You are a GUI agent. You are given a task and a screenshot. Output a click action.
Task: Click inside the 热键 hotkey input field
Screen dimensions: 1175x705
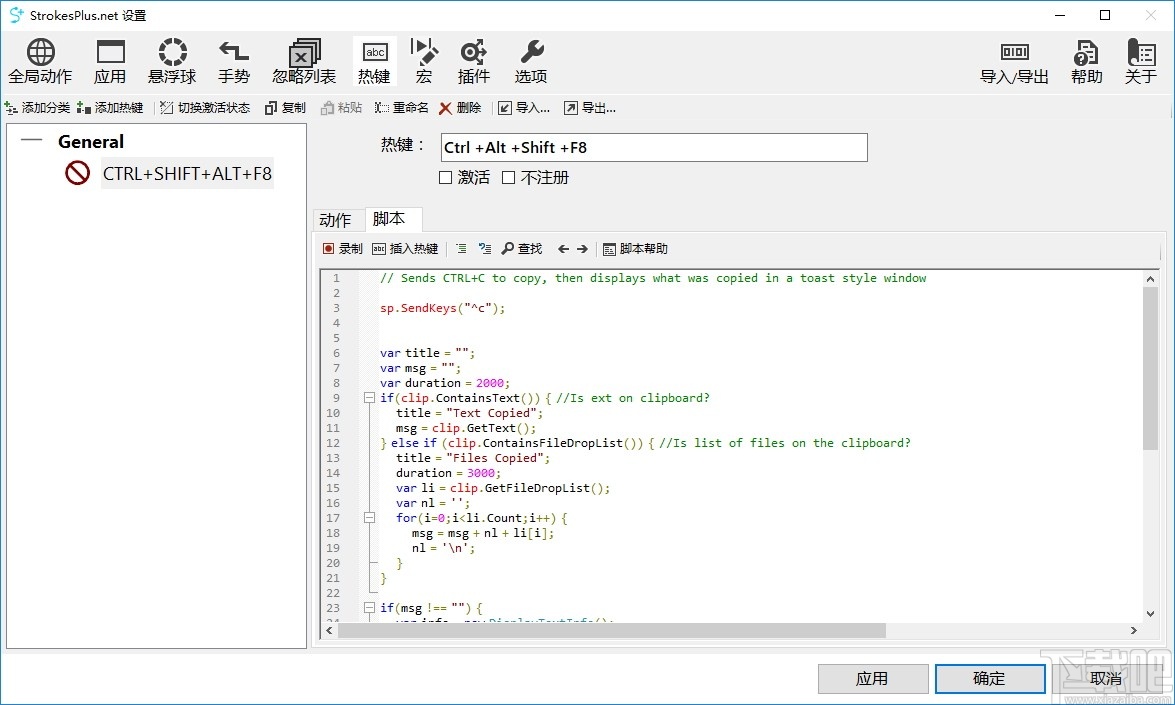click(653, 147)
